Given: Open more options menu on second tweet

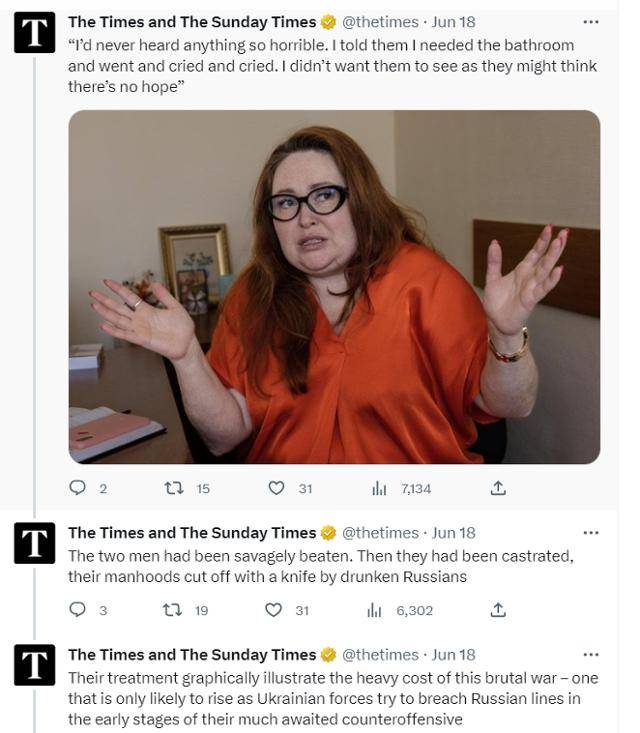Looking at the screenshot, I should coord(590,532).
